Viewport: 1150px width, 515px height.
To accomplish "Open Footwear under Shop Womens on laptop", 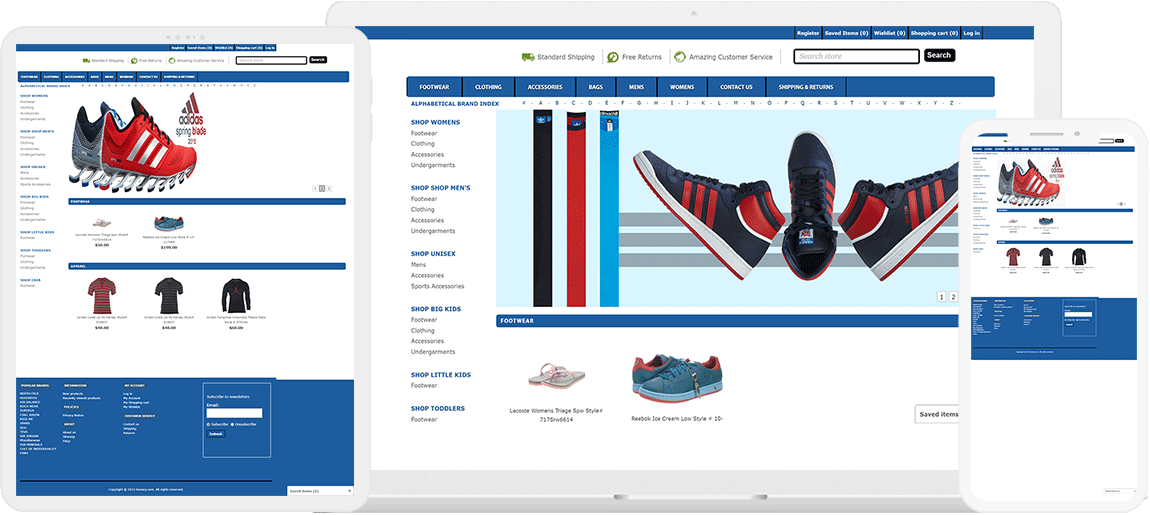I will (424, 134).
